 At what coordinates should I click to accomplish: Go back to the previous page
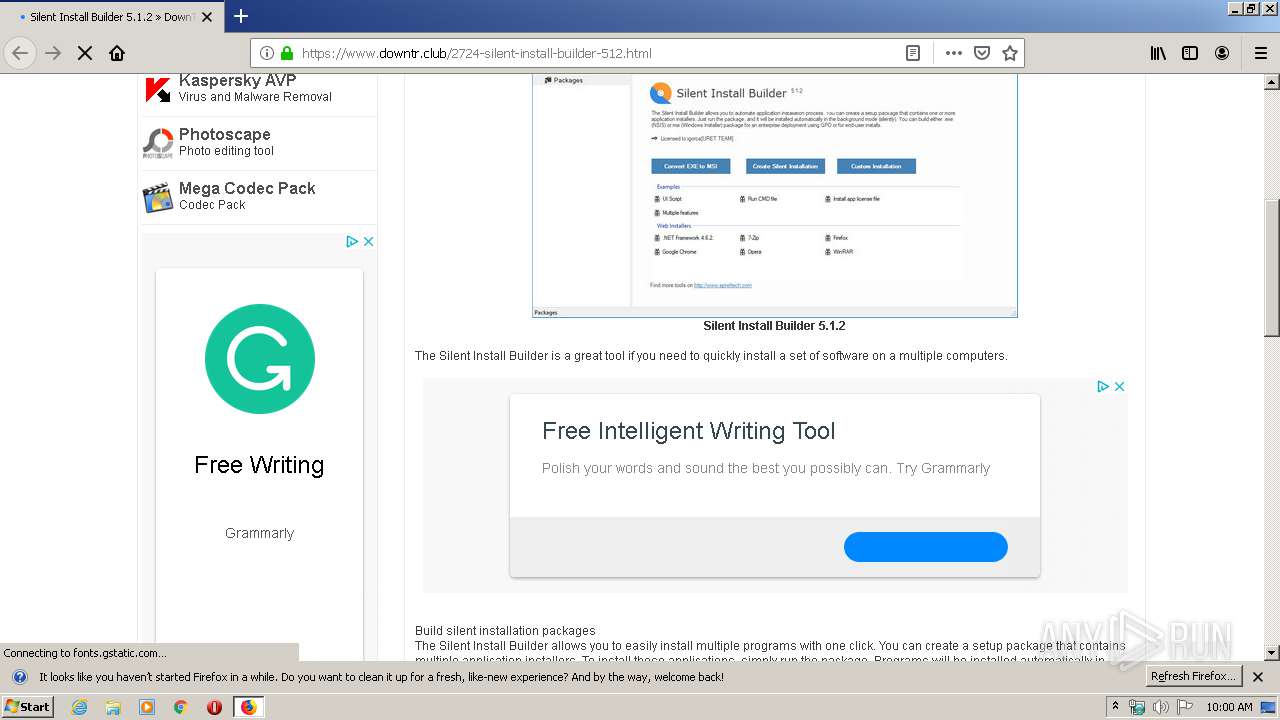click(x=20, y=53)
